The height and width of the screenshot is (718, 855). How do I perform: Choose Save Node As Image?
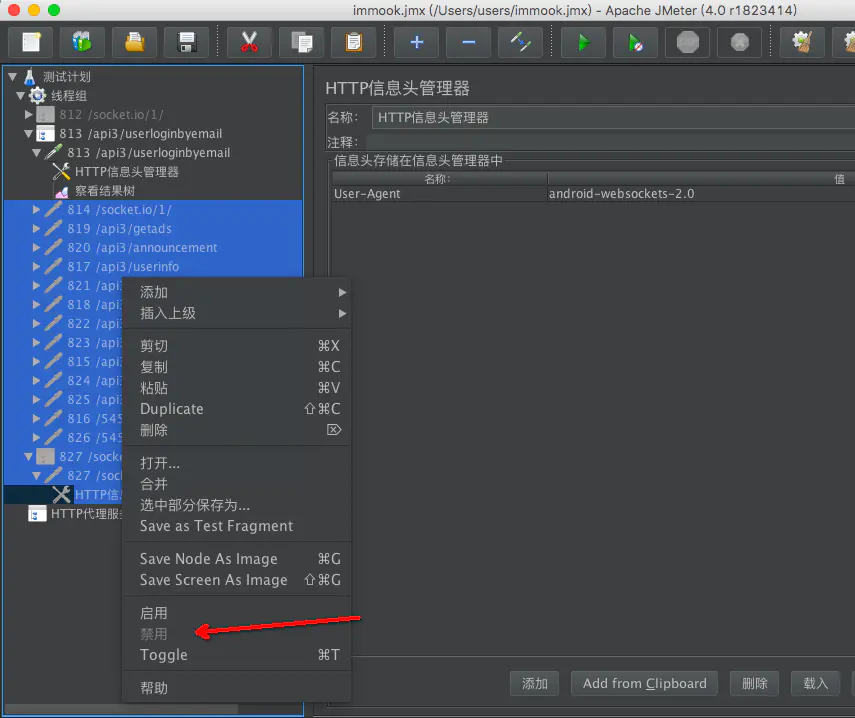pos(237,559)
